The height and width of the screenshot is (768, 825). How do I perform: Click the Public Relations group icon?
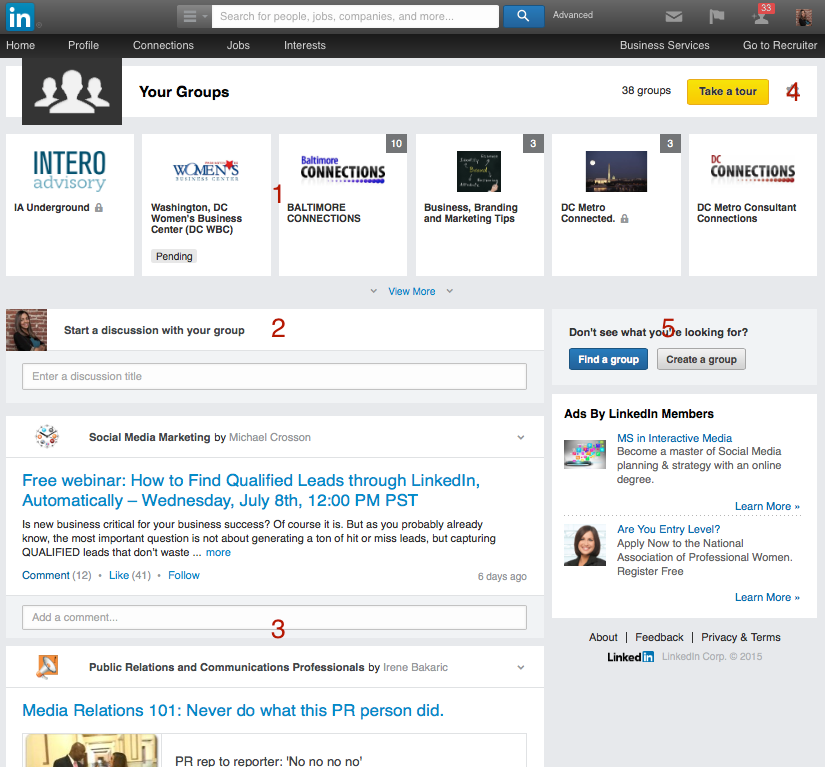click(x=47, y=667)
